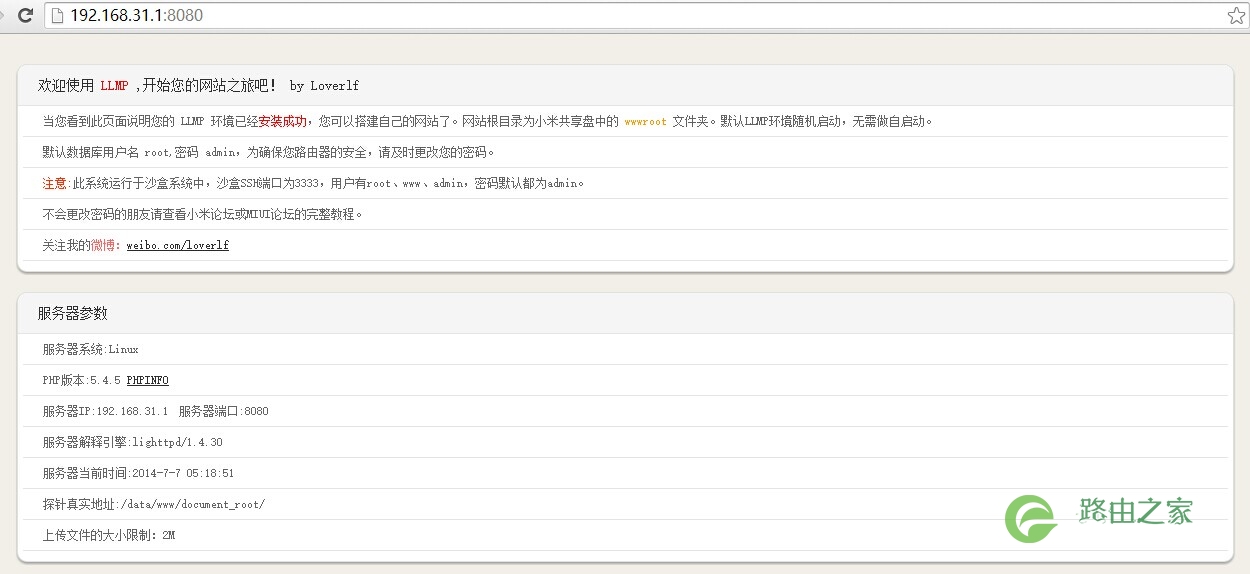Open the PHPINFO link

coord(147,381)
